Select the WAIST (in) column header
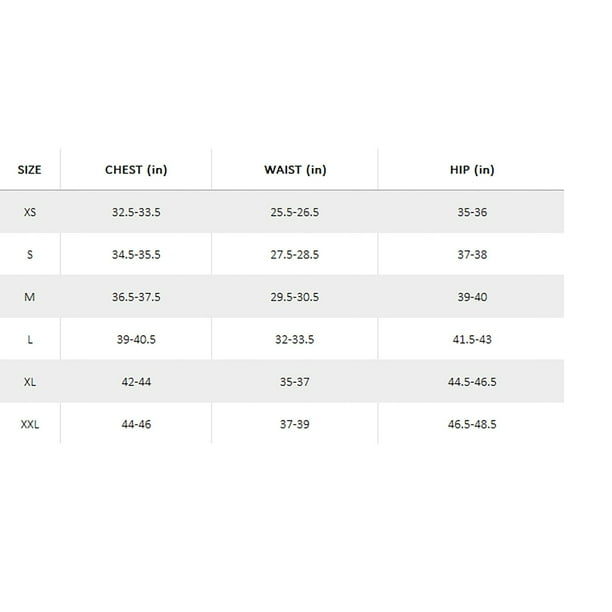Viewport: 612px width, 612px height. (x=295, y=170)
